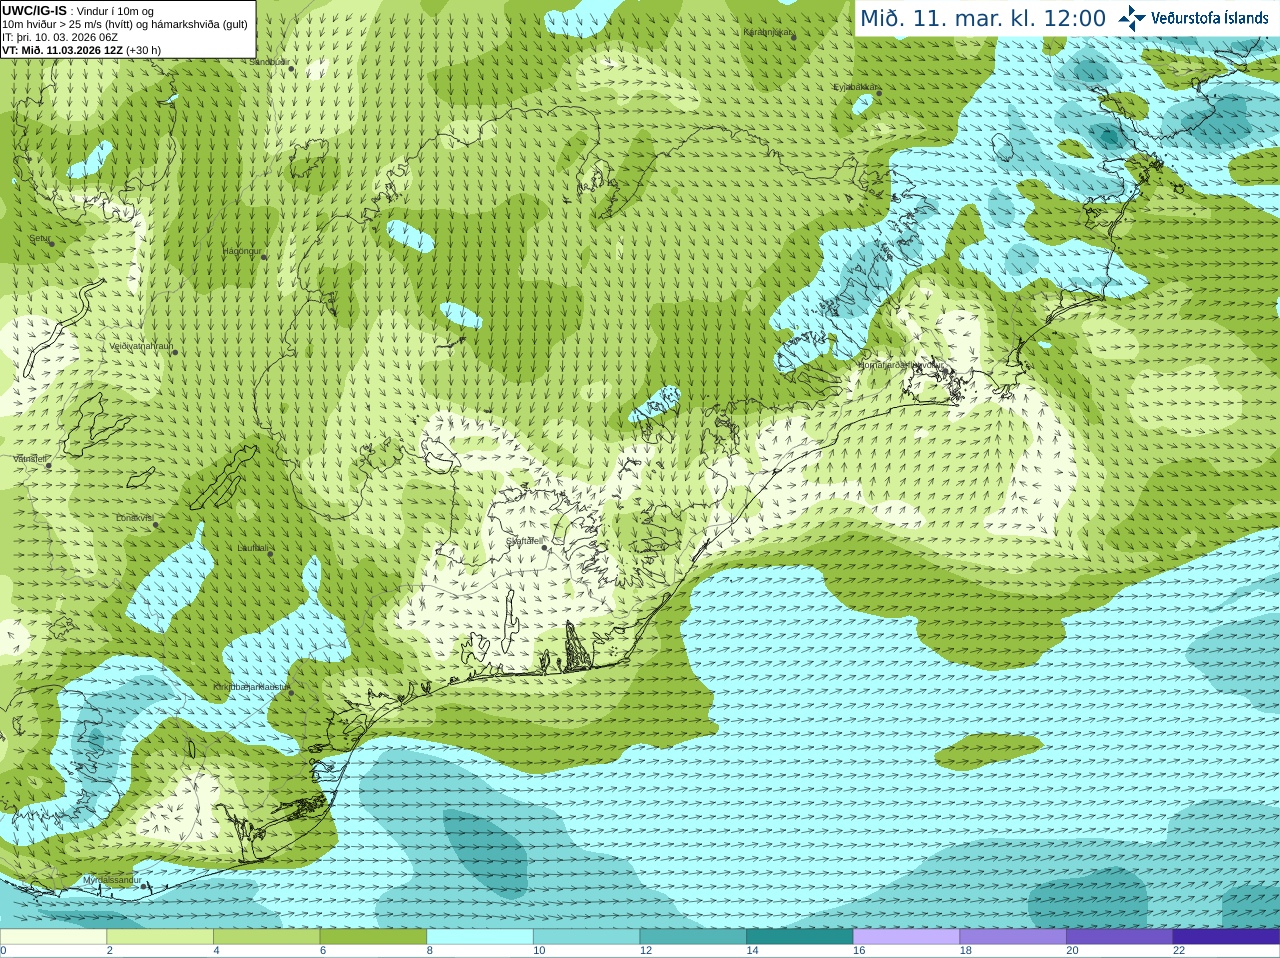1280x958 pixels.
Task: Select the 16–18 m/s lavender legend swatch
Action: coord(906,937)
